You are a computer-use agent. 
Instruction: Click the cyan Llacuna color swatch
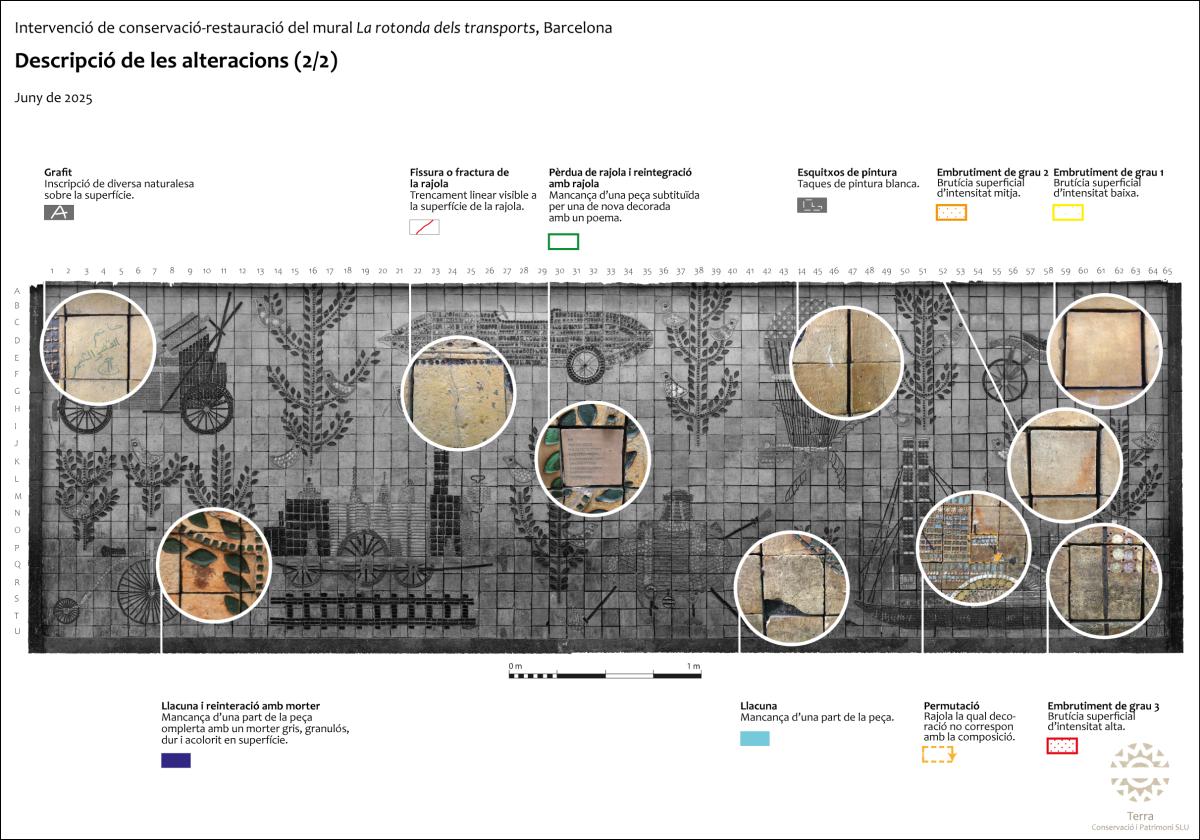coord(755,739)
